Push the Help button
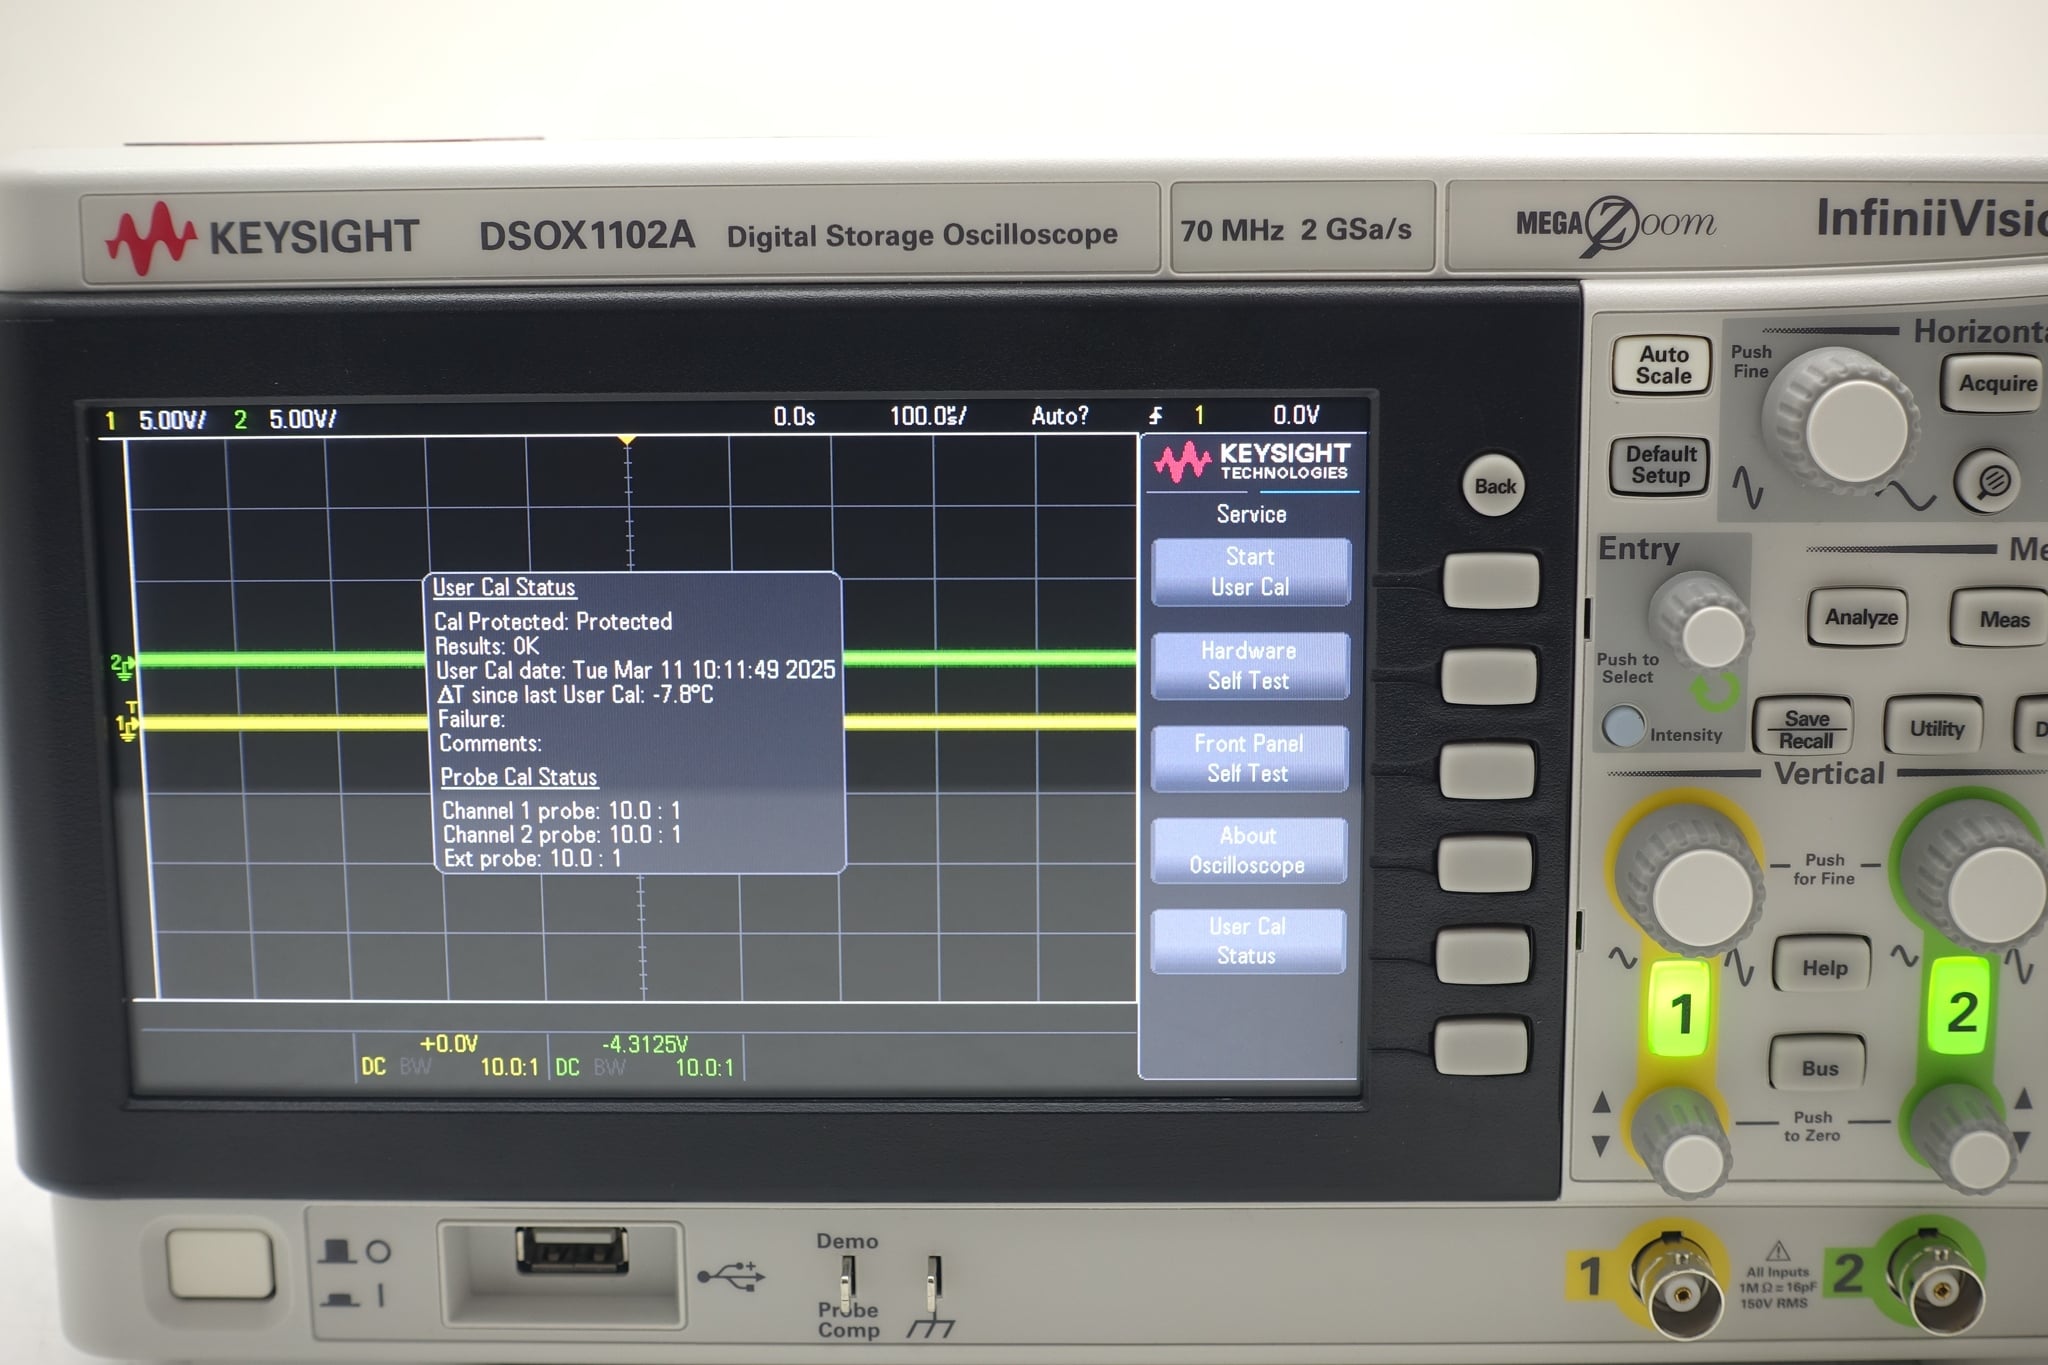This screenshot has width=2048, height=1365. 1823,967
